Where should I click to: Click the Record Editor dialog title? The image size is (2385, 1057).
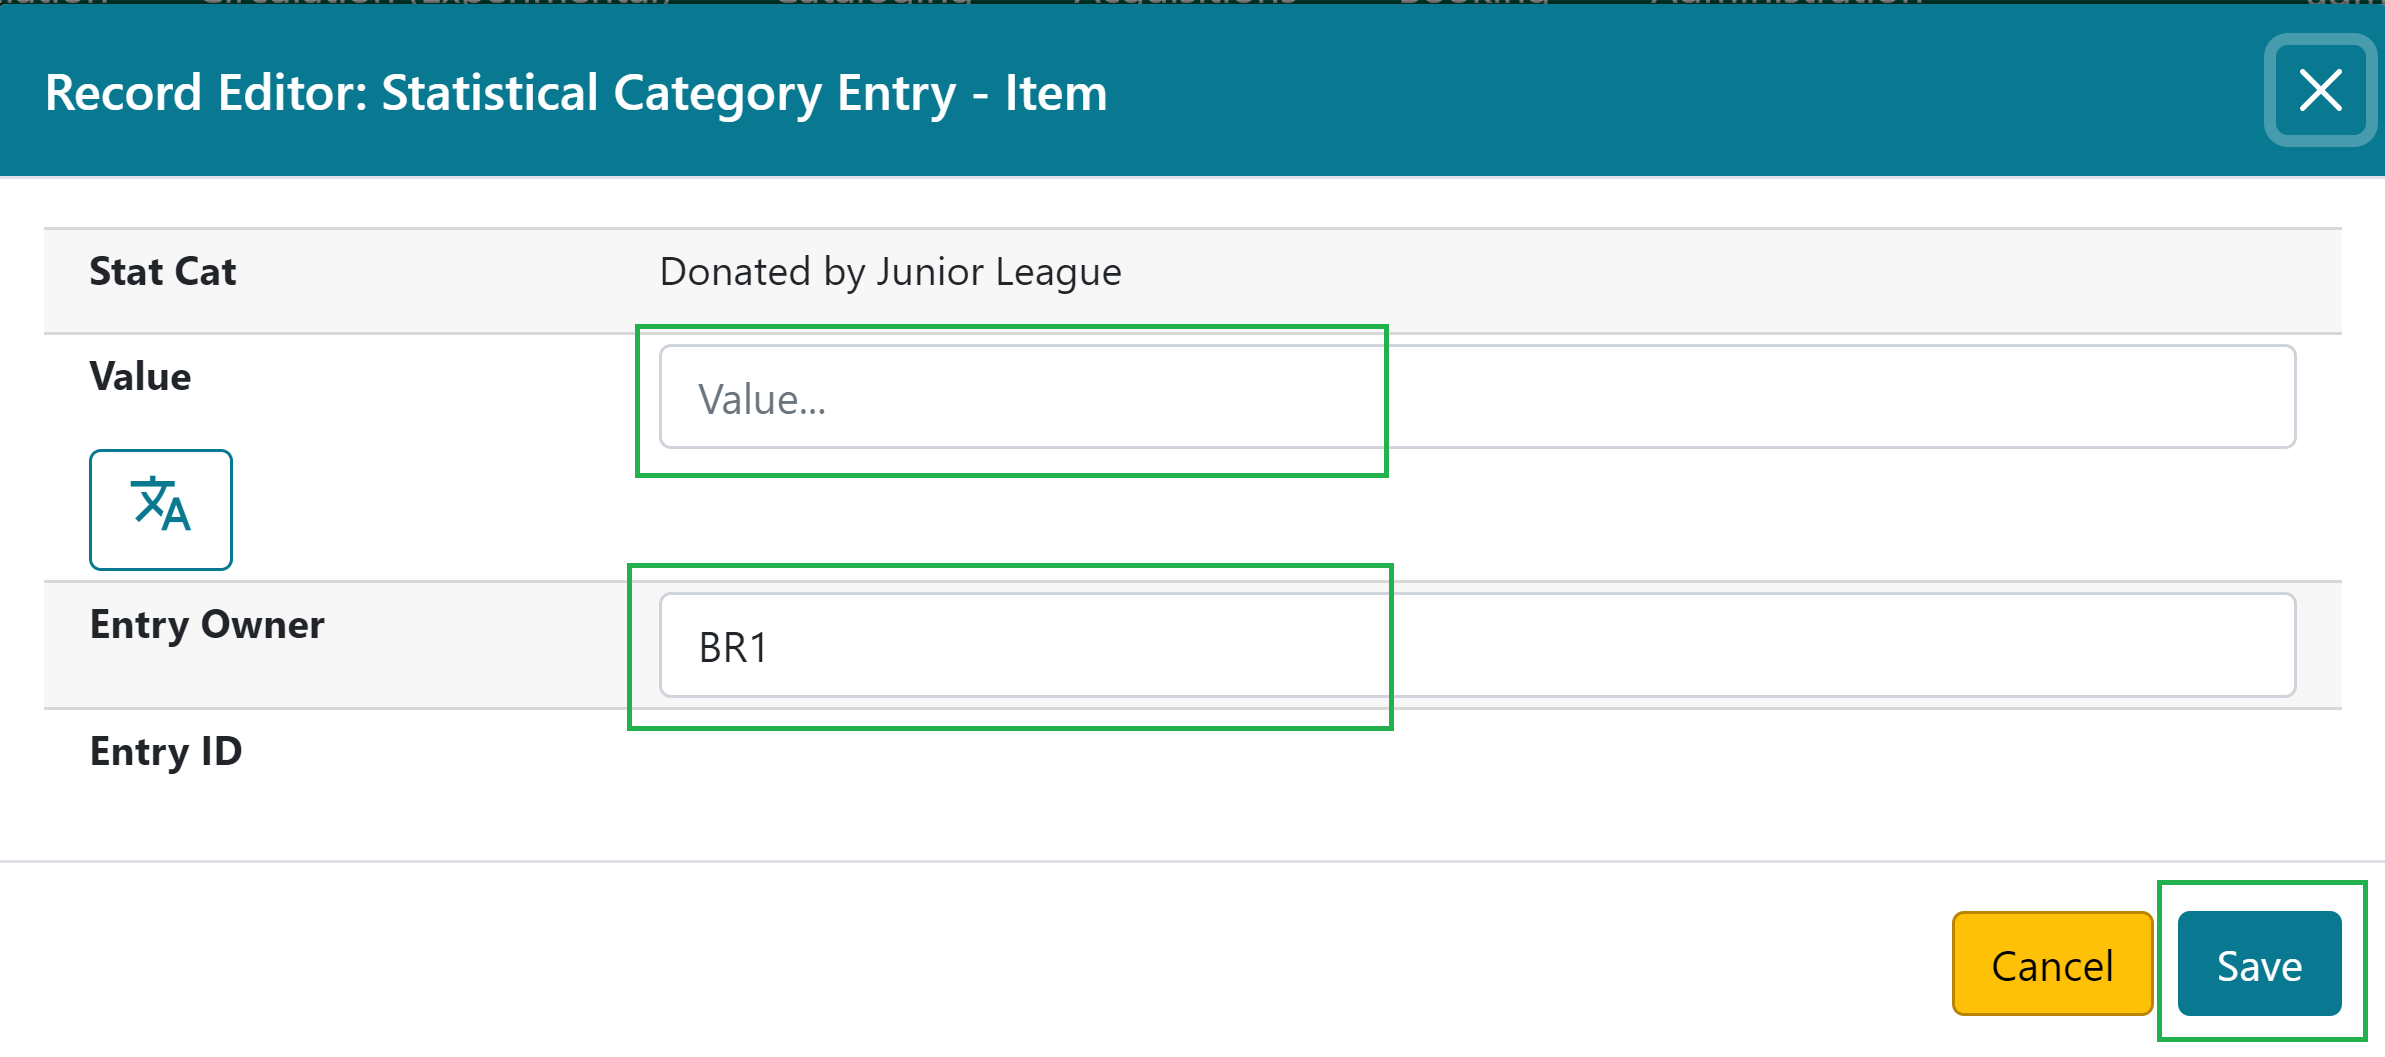[576, 93]
